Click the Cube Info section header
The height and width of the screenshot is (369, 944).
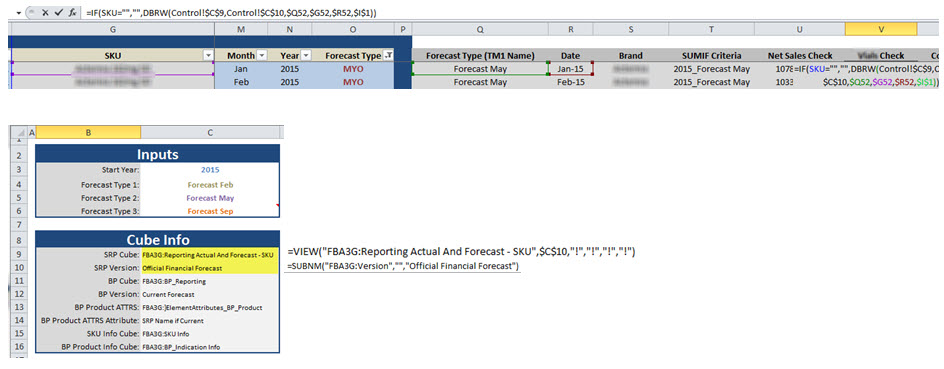tap(158, 239)
